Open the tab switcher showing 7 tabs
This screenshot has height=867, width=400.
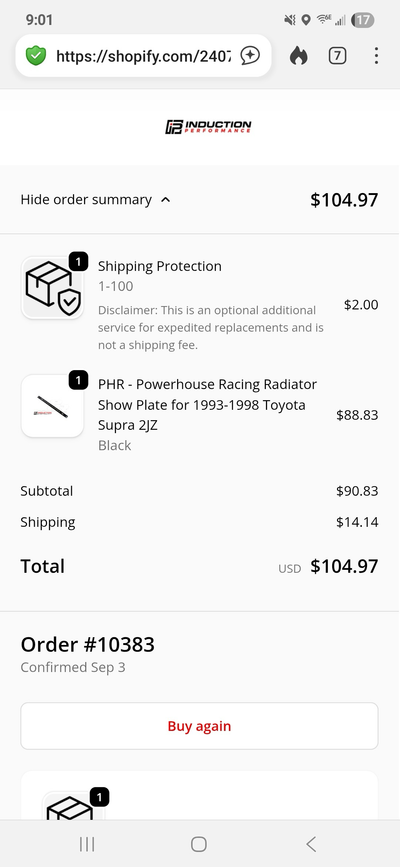click(337, 55)
